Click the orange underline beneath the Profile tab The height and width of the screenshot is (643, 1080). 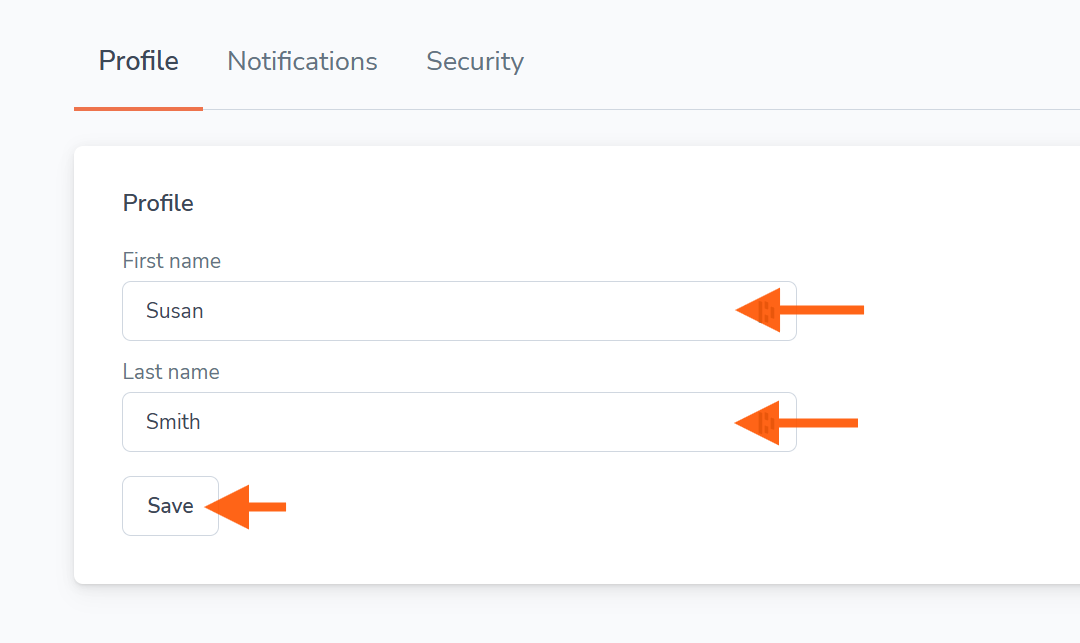click(x=138, y=108)
